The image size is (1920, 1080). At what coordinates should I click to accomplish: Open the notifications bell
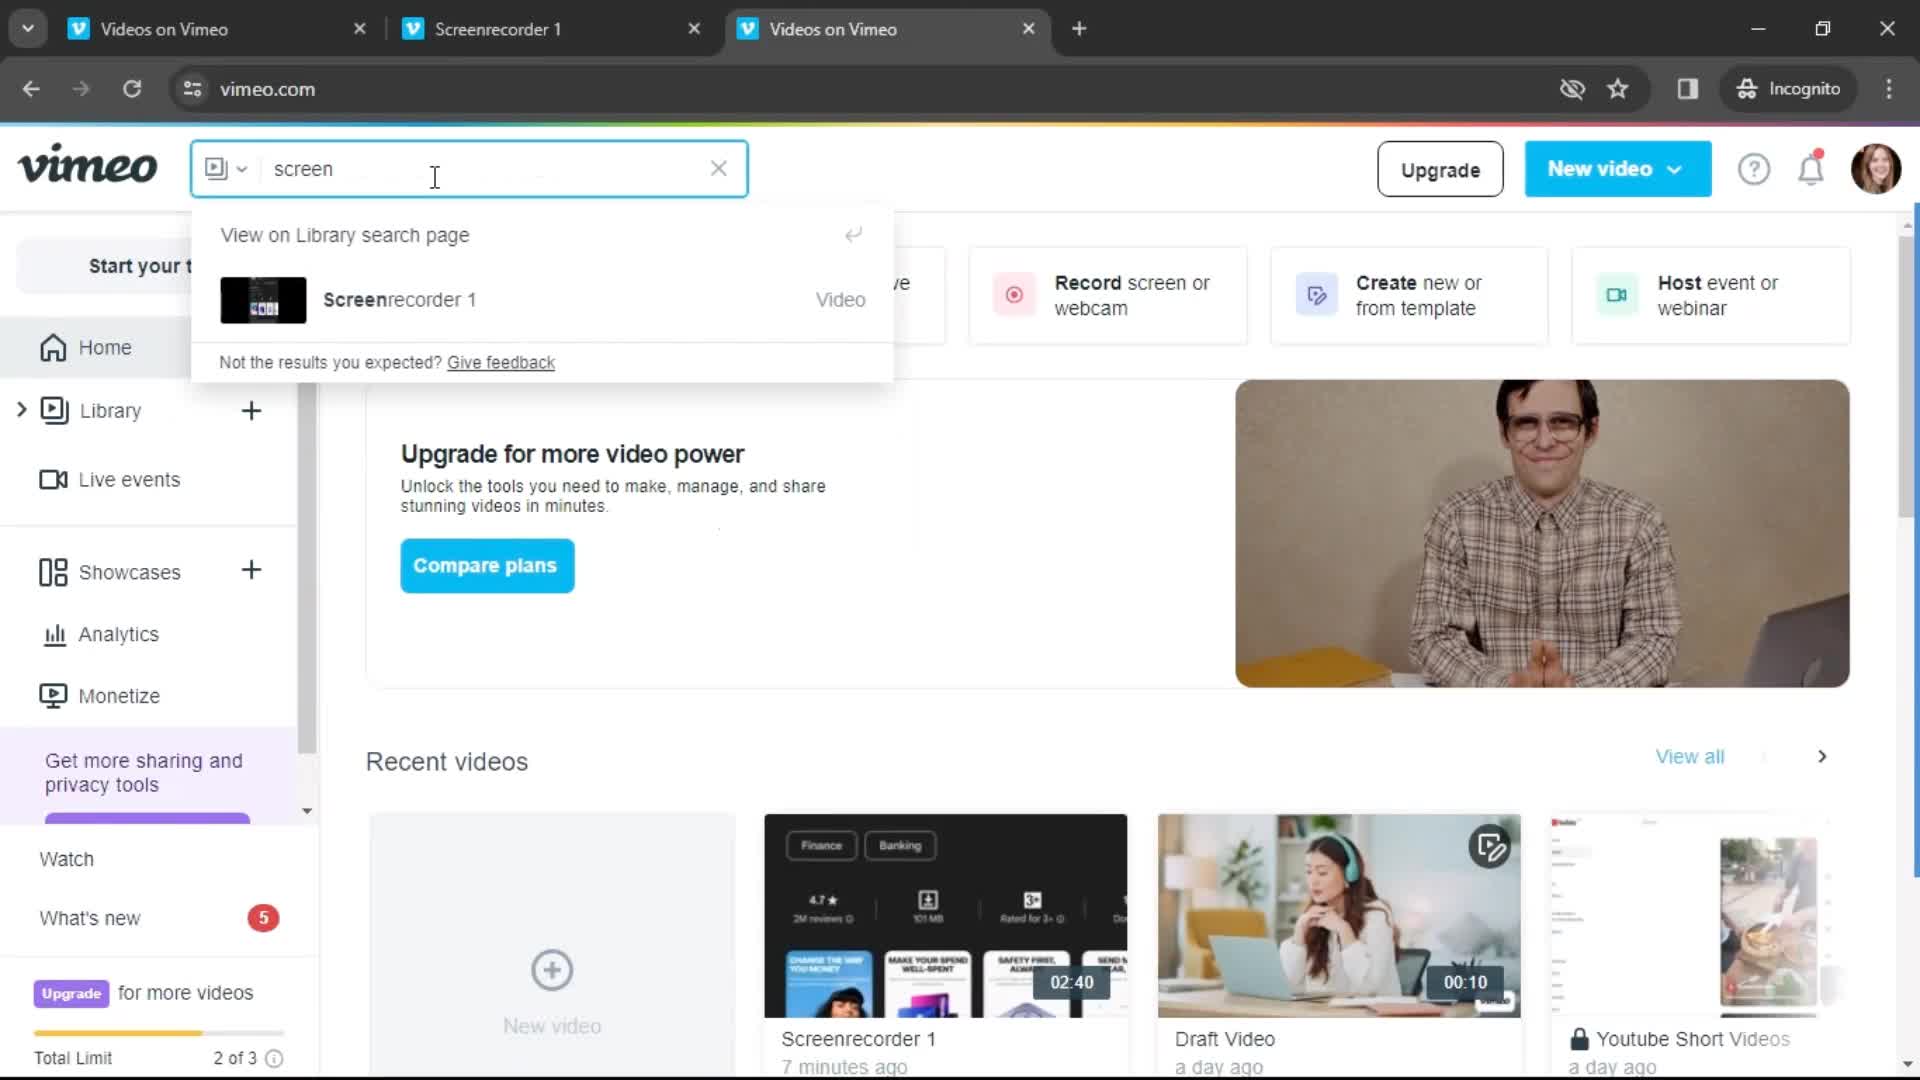1811,168
